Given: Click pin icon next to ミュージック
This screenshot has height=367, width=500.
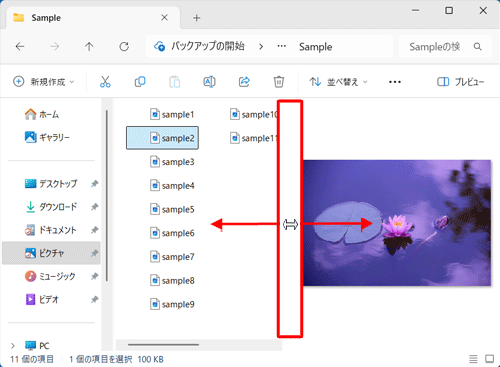Looking at the screenshot, I should pyautogui.click(x=95, y=276).
